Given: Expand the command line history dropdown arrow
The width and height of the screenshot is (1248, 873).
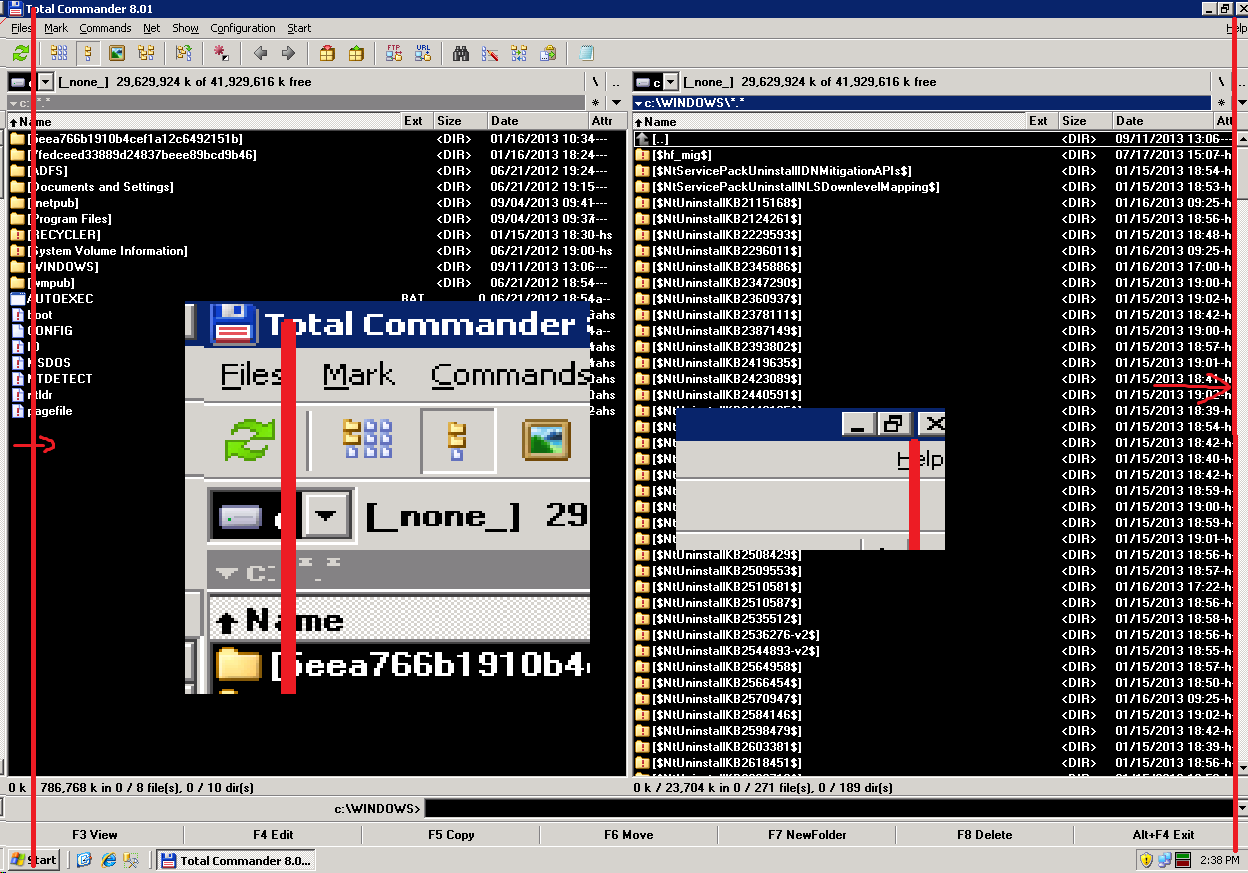Looking at the screenshot, I should tap(1241, 808).
